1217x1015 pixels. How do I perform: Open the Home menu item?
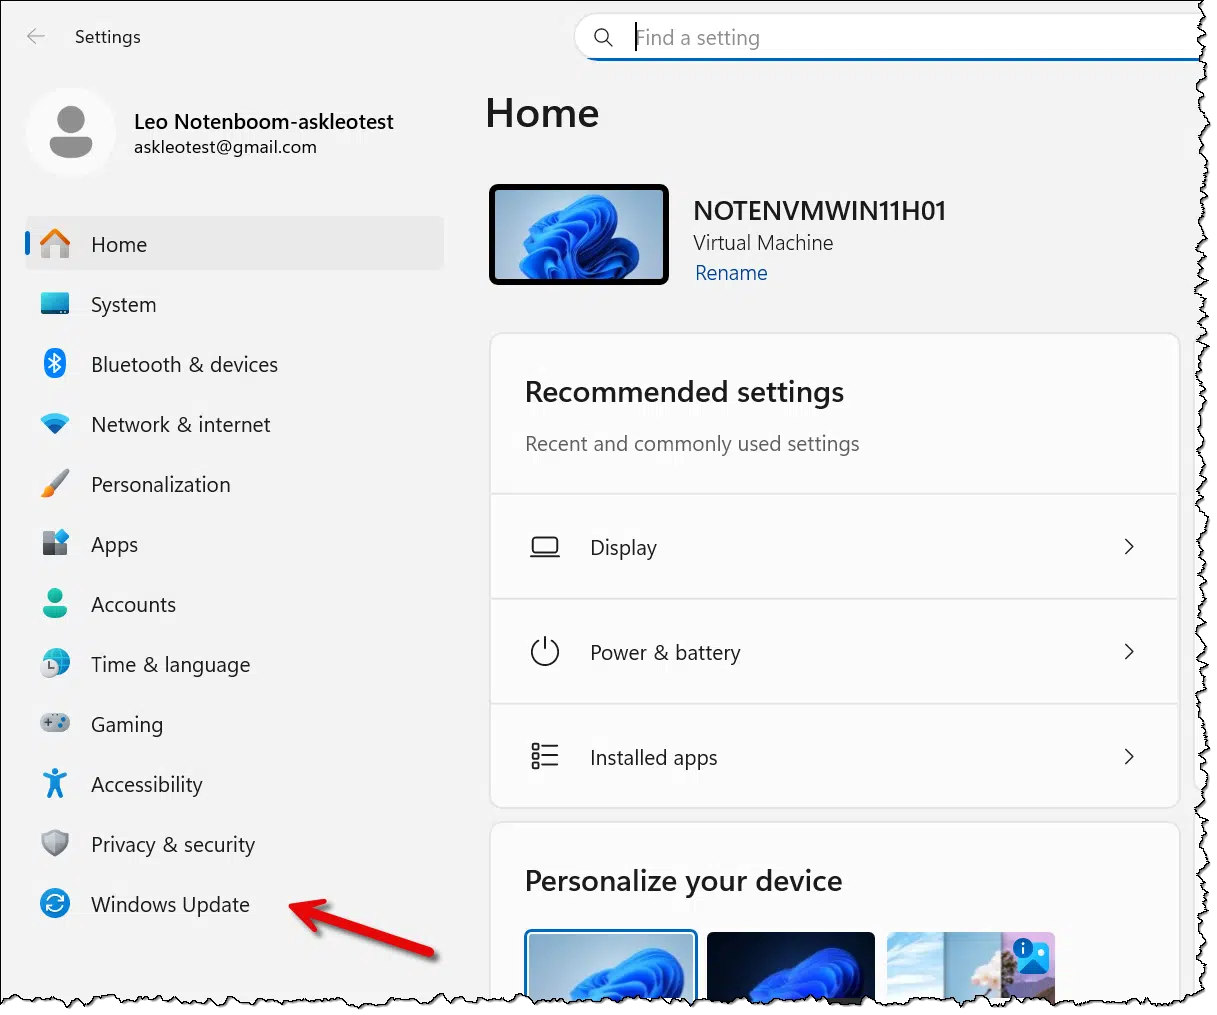pyautogui.click(x=235, y=244)
